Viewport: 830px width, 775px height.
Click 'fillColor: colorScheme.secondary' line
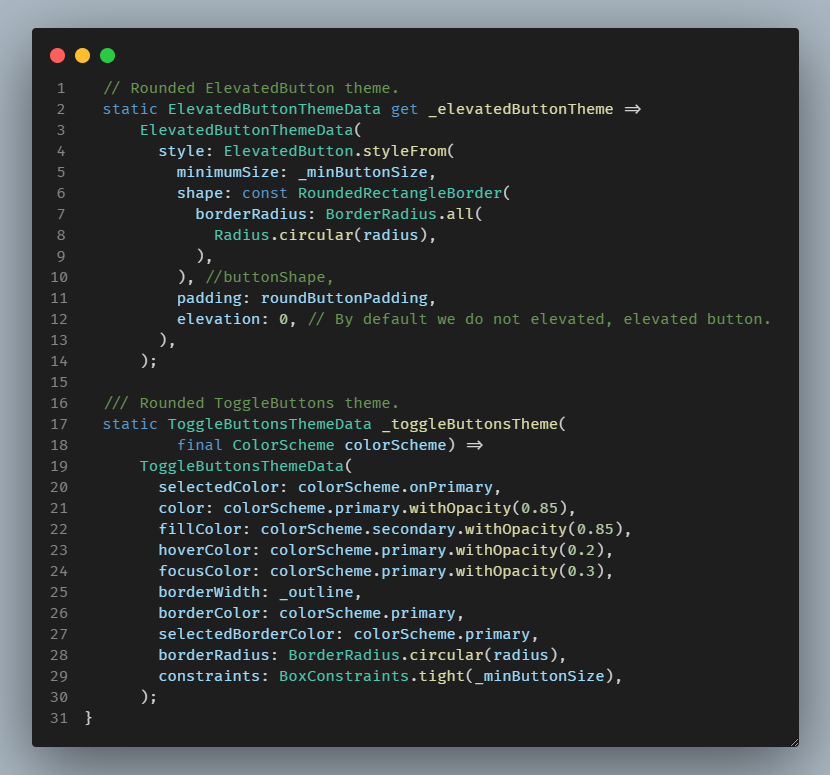click(x=395, y=529)
